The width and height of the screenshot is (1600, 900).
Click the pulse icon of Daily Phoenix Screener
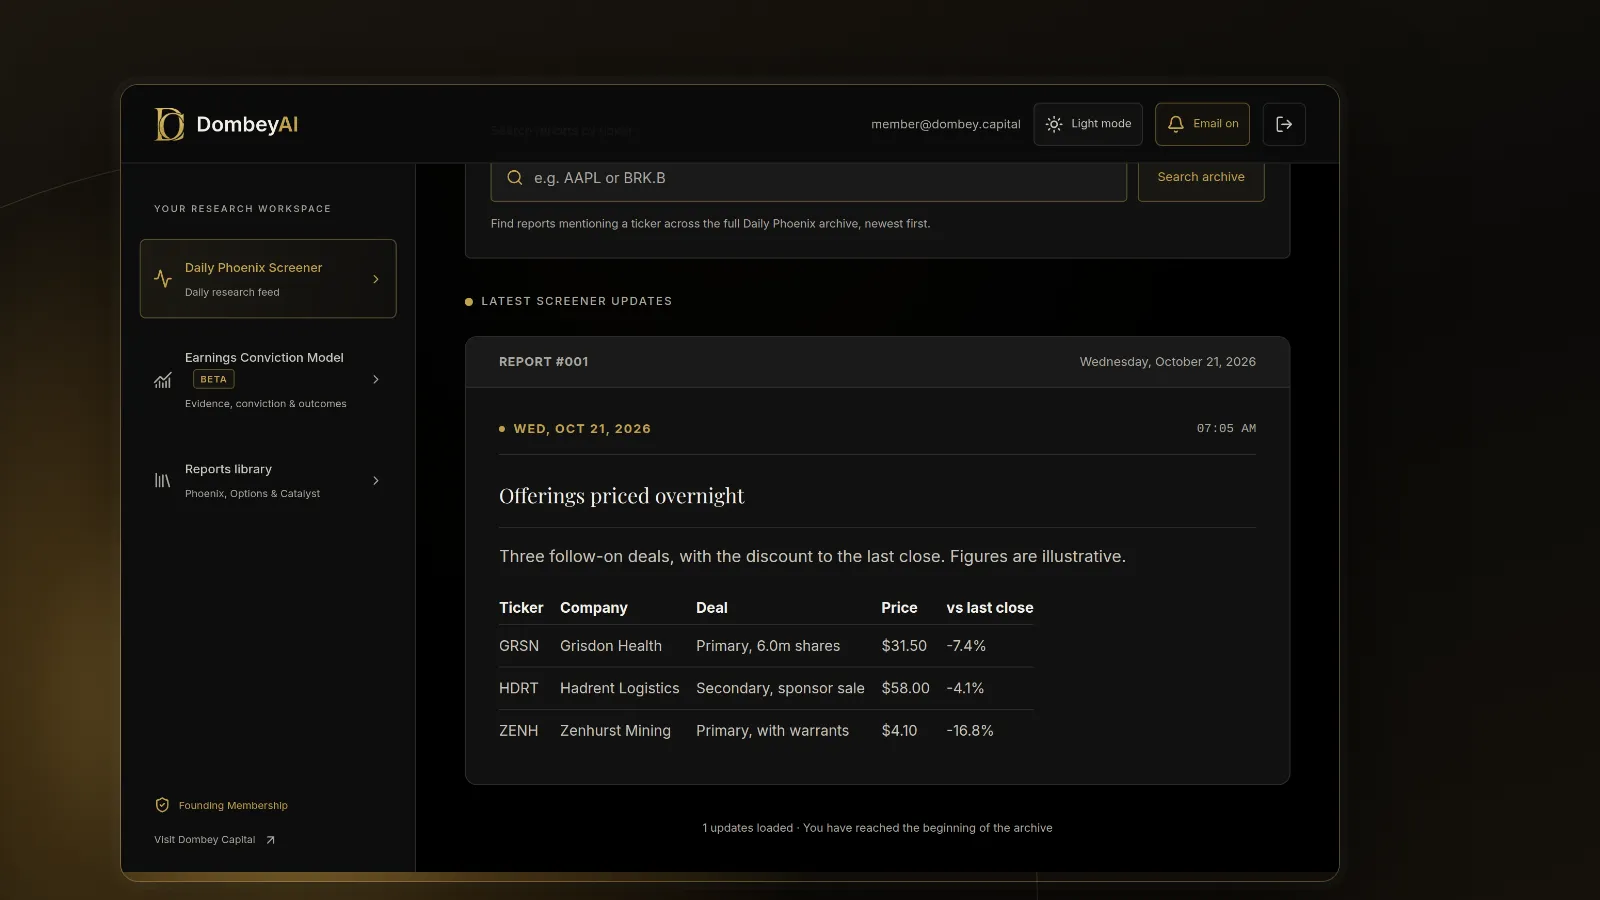pyautogui.click(x=163, y=279)
